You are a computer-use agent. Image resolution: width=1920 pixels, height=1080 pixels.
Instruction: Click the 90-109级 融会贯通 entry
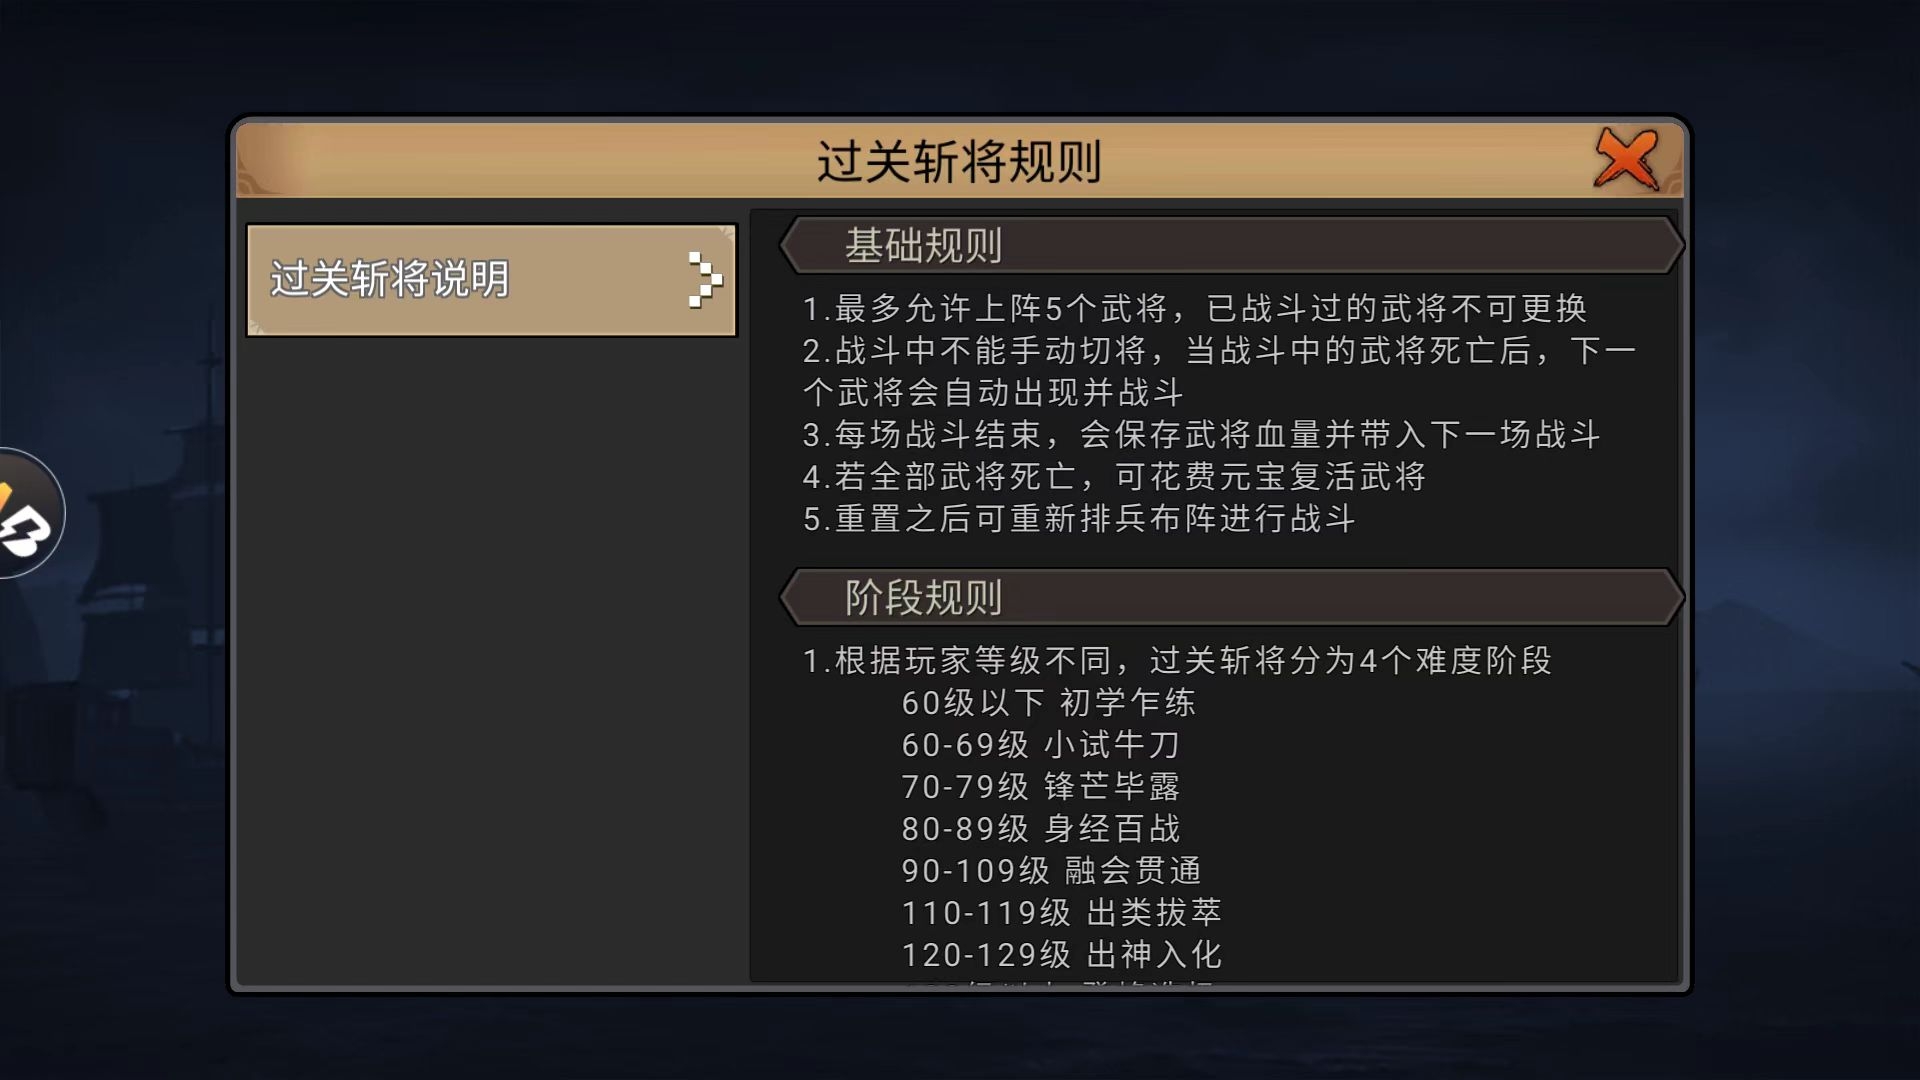coord(1051,870)
